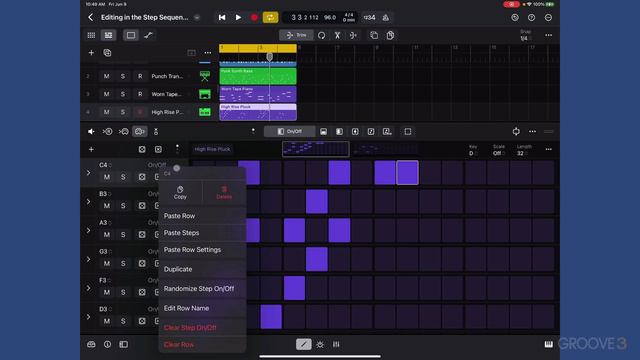
Task: Open step sequencer menu bar ellipsis
Action: [532, 131]
